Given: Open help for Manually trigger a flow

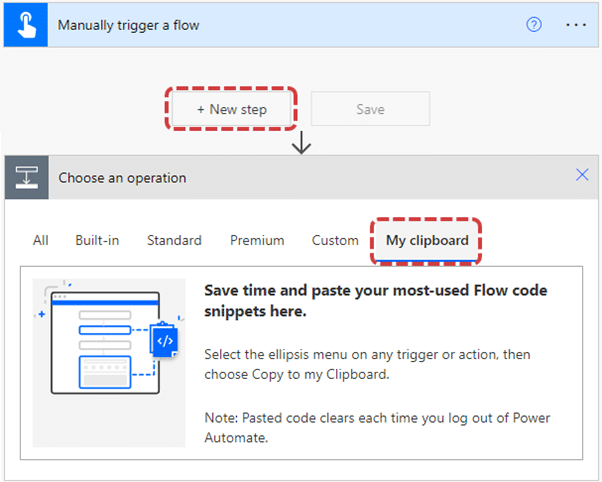Looking at the screenshot, I should coord(534,25).
